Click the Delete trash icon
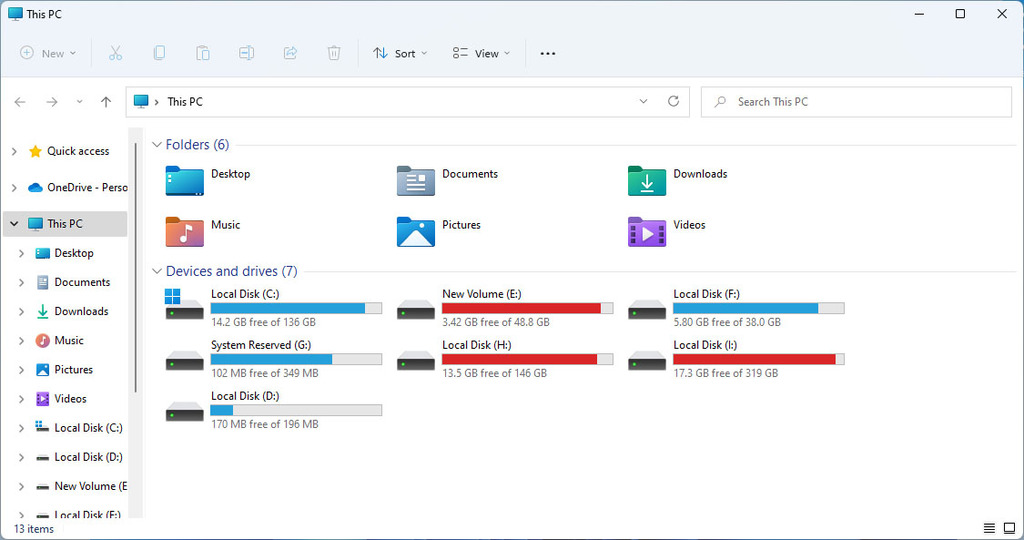The image size is (1024, 540). (334, 53)
